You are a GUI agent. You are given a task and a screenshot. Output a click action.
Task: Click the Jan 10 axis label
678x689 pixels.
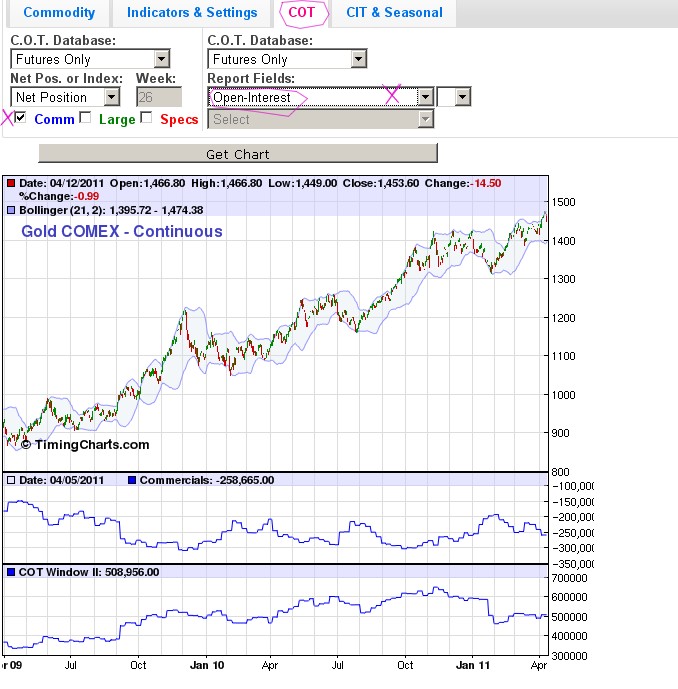[x=207, y=665]
